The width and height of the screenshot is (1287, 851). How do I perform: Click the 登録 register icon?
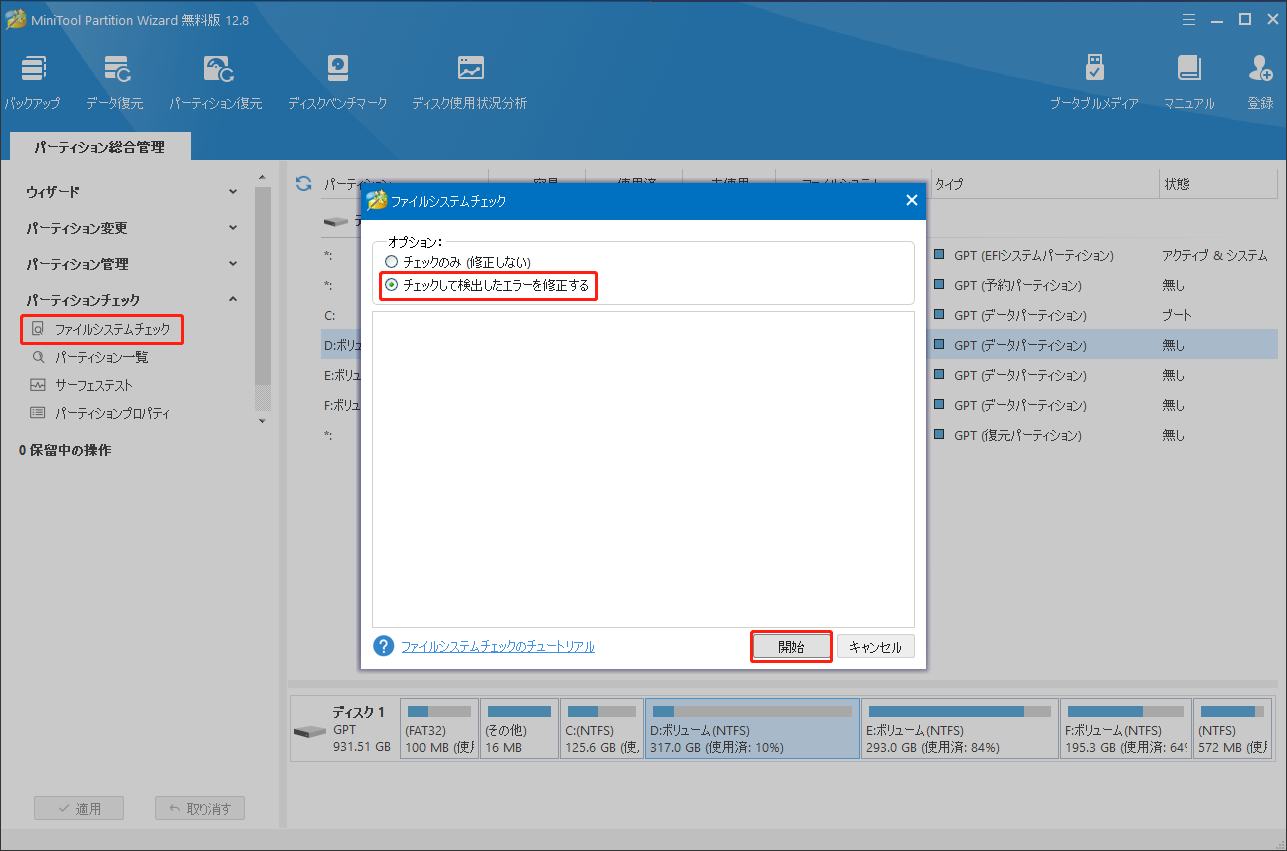(1260, 82)
